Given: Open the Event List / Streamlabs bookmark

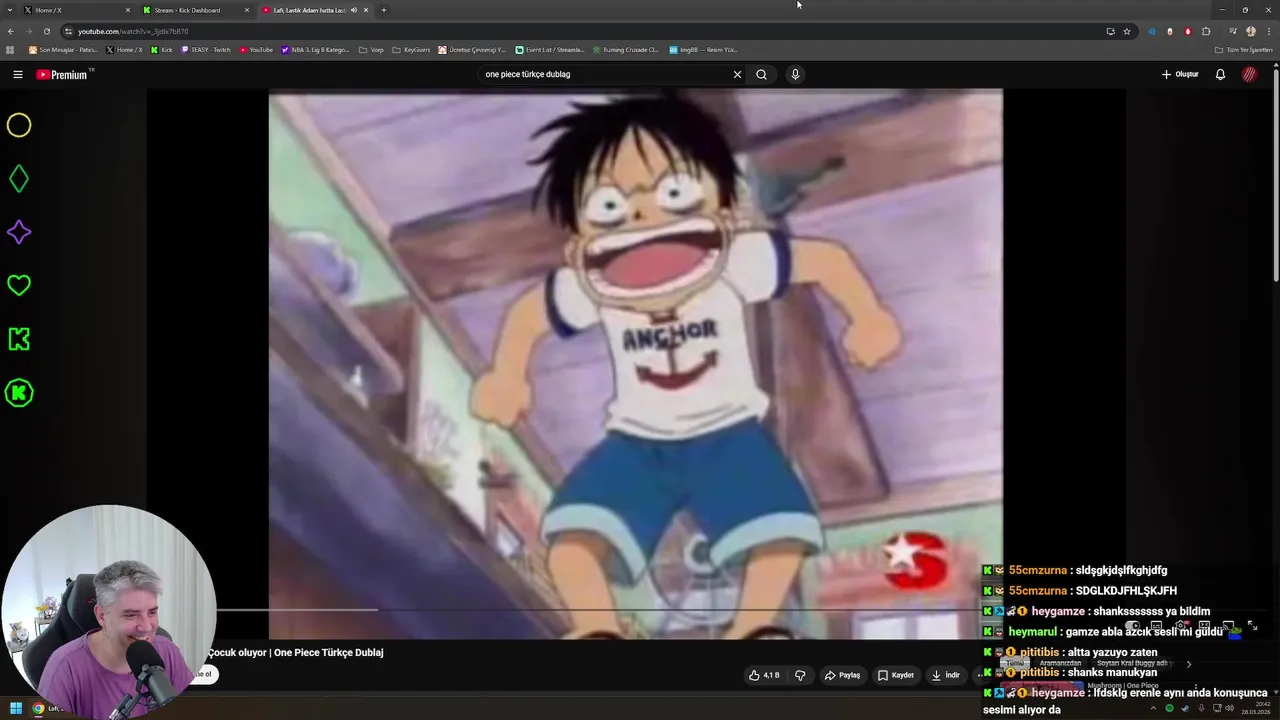Looking at the screenshot, I should tap(550, 49).
